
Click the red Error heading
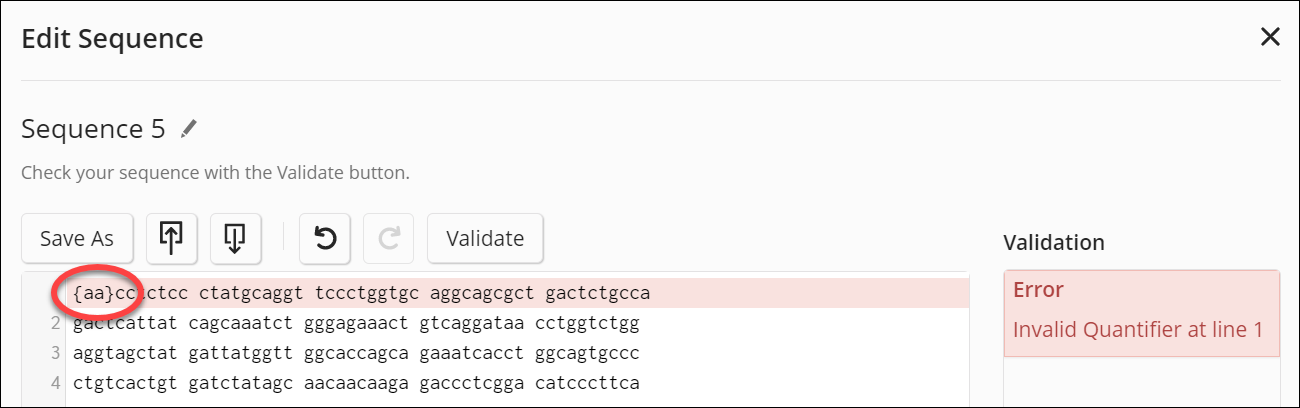(x=1038, y=290)
